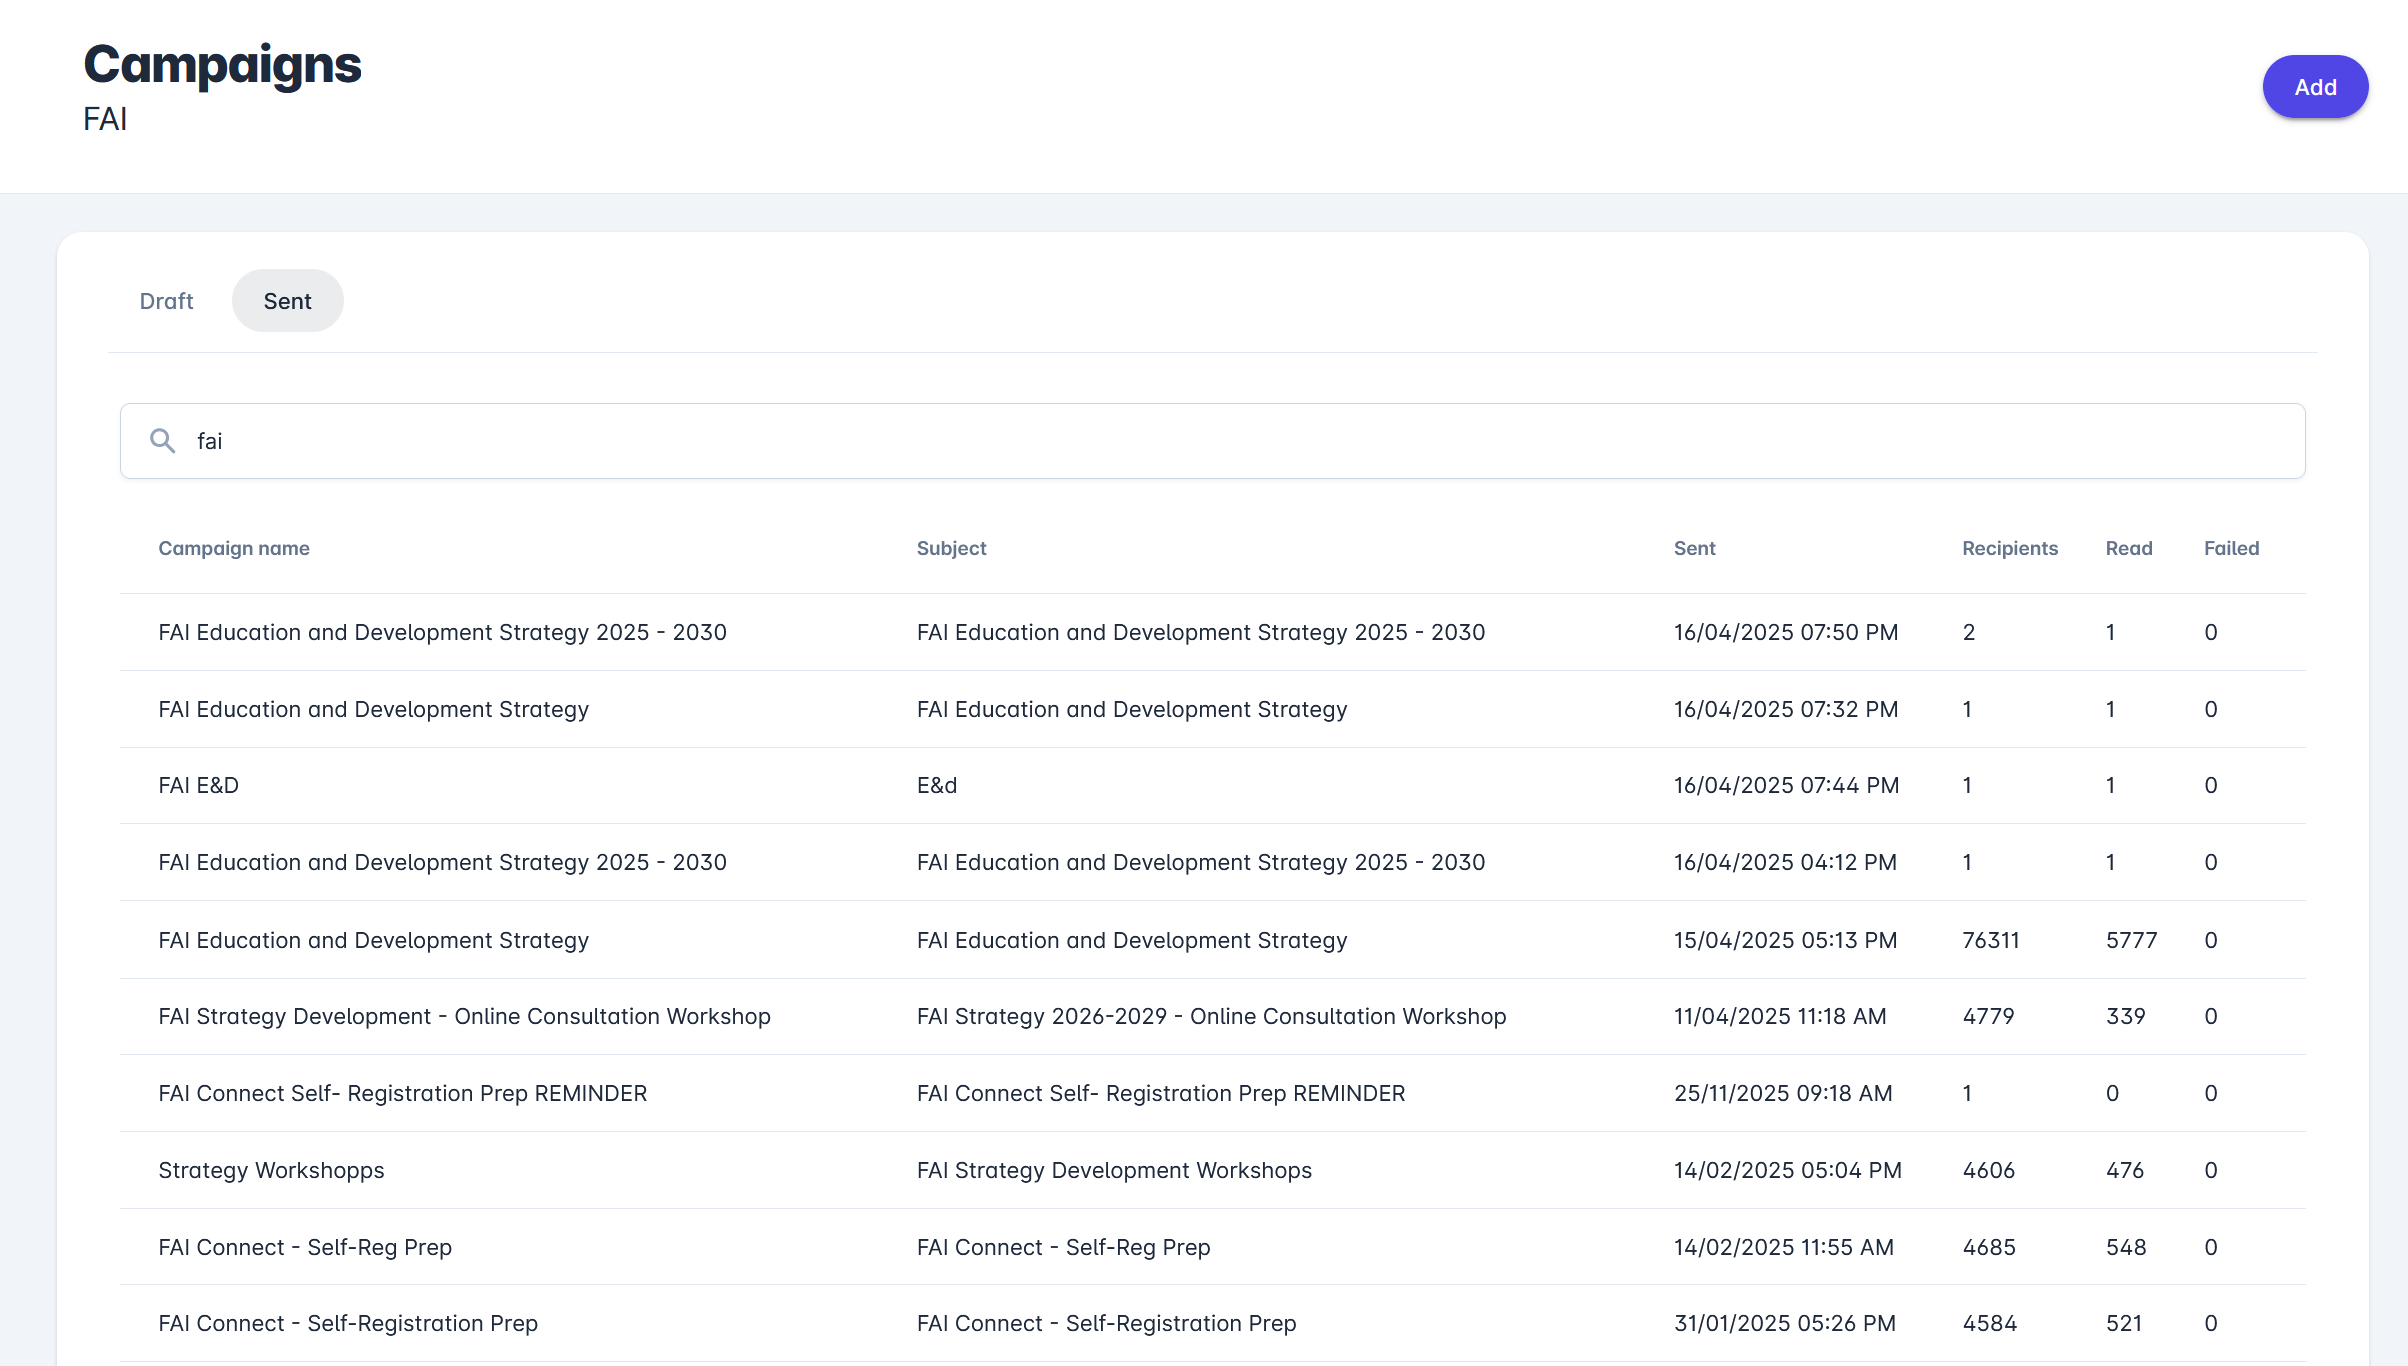
Task: Click the Failed column header
Action: 2231,548
